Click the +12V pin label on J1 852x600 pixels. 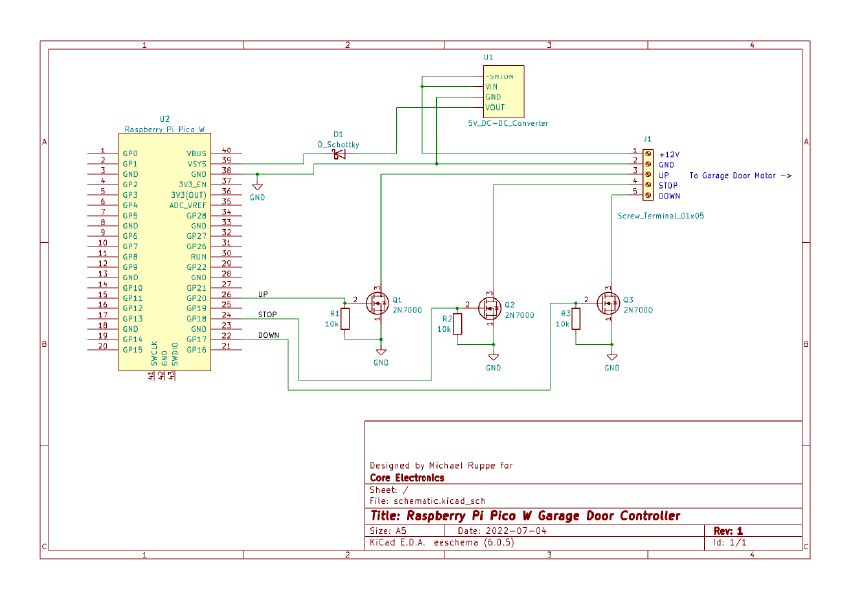(x=669, y=155)
